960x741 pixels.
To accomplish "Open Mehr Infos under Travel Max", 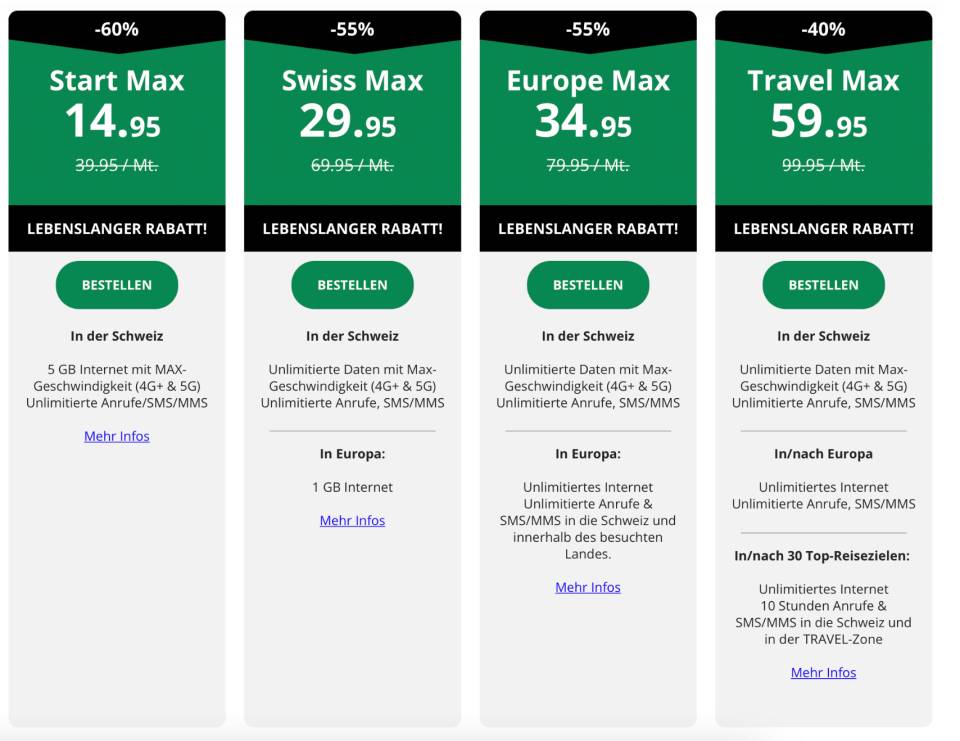I will (824, 672).
